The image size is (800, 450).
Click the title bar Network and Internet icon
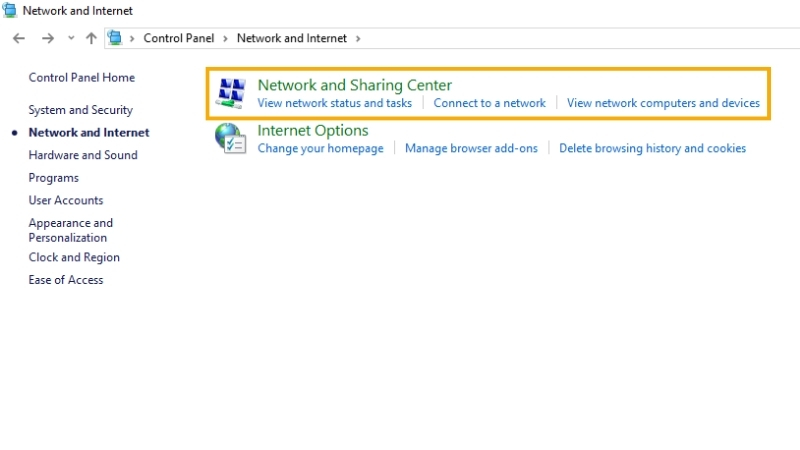point(10,10)
